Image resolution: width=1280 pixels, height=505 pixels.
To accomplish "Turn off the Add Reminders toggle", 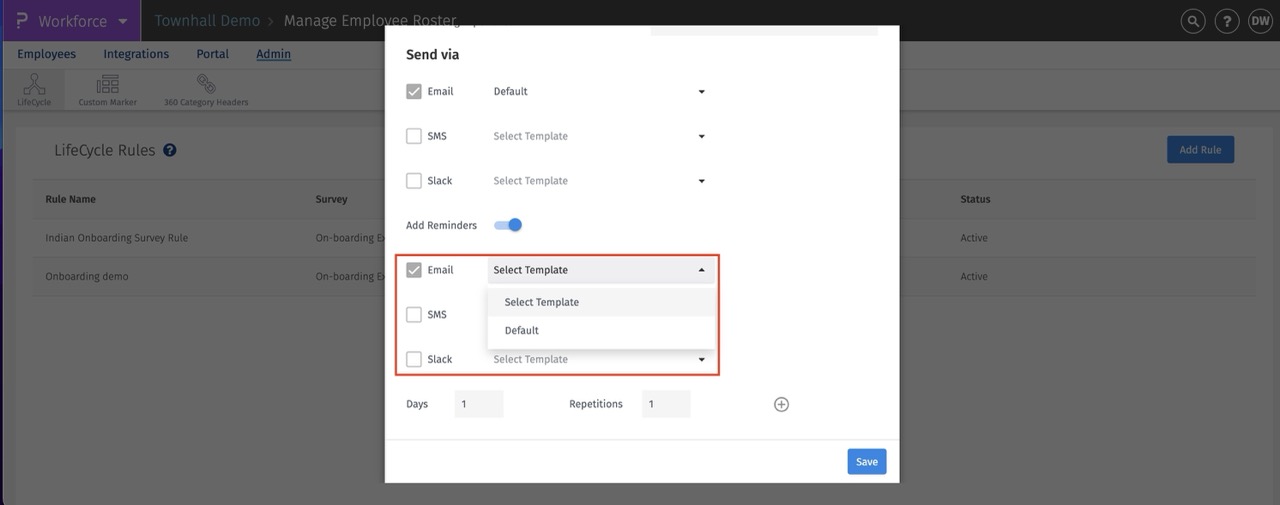I will pos(509,225).
